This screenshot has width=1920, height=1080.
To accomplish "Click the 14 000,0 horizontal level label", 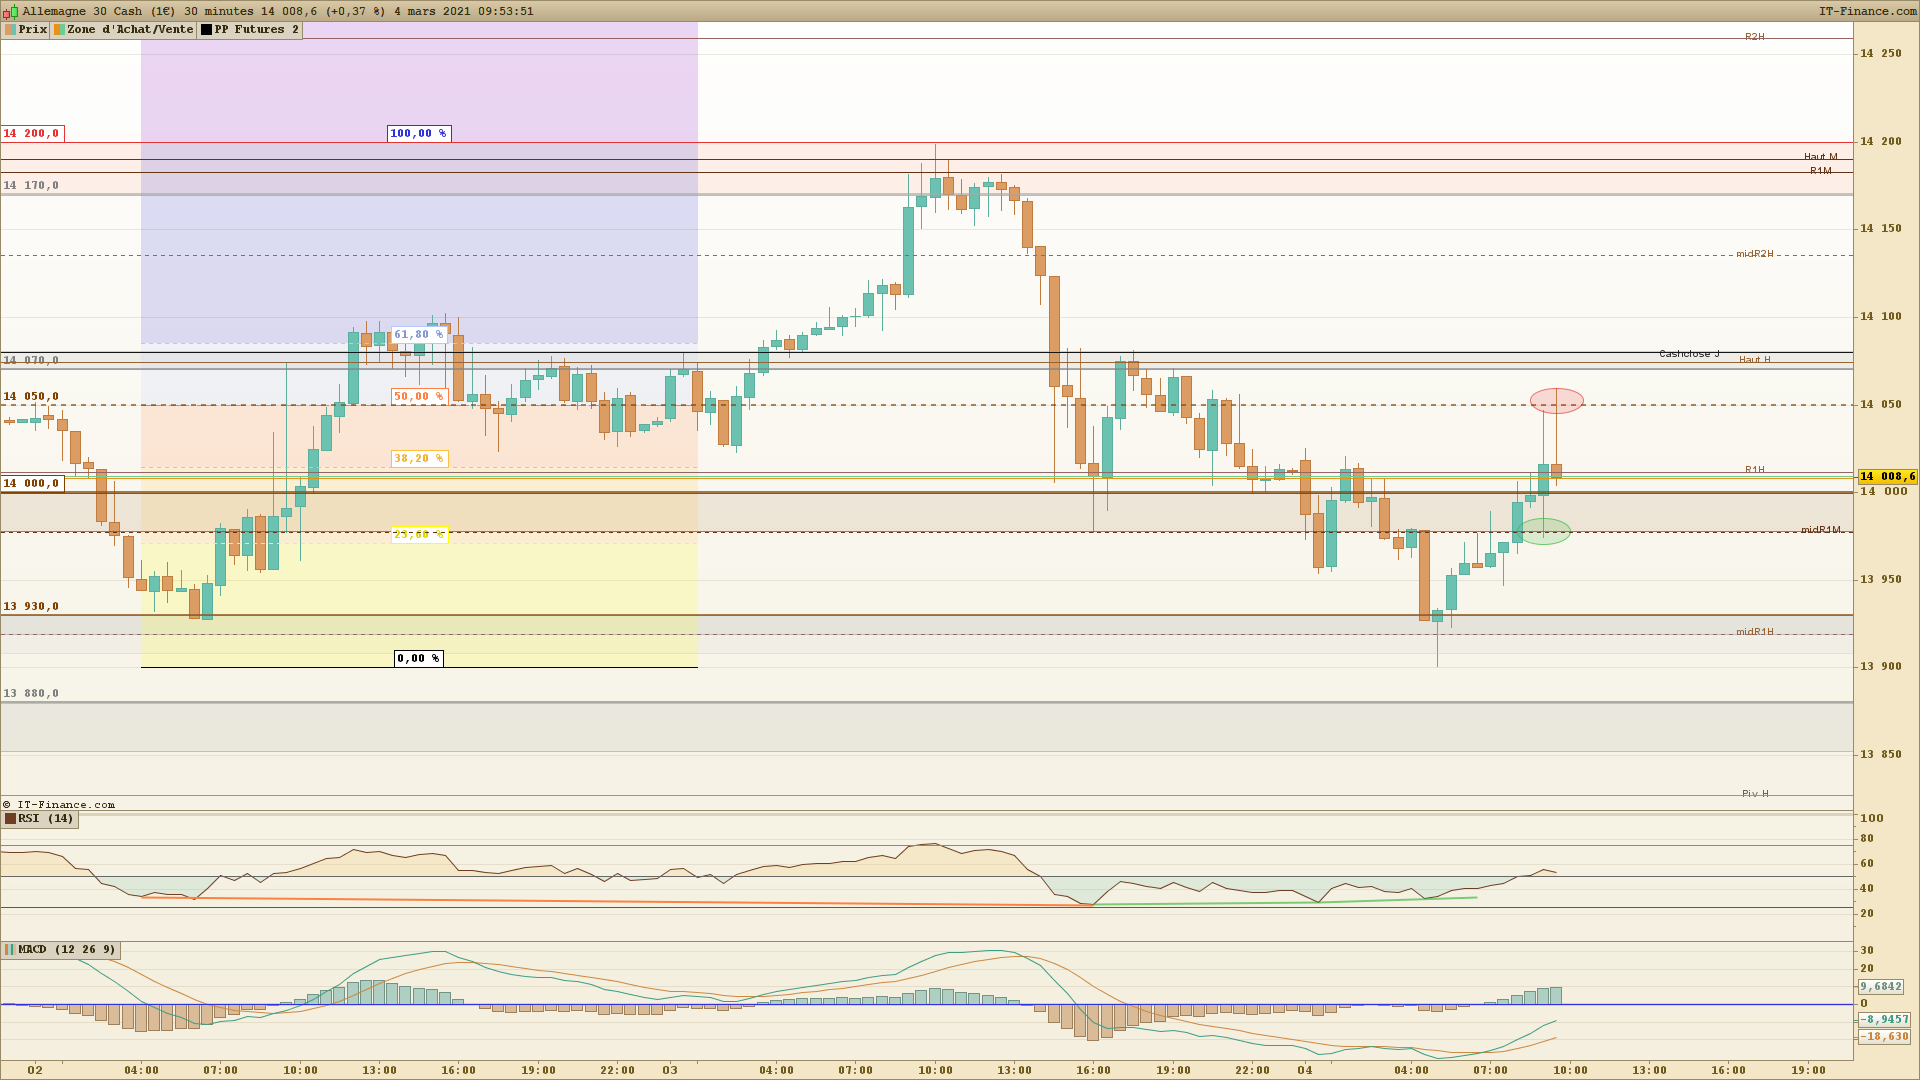I will pyautogui.click(x=31, y=483).
